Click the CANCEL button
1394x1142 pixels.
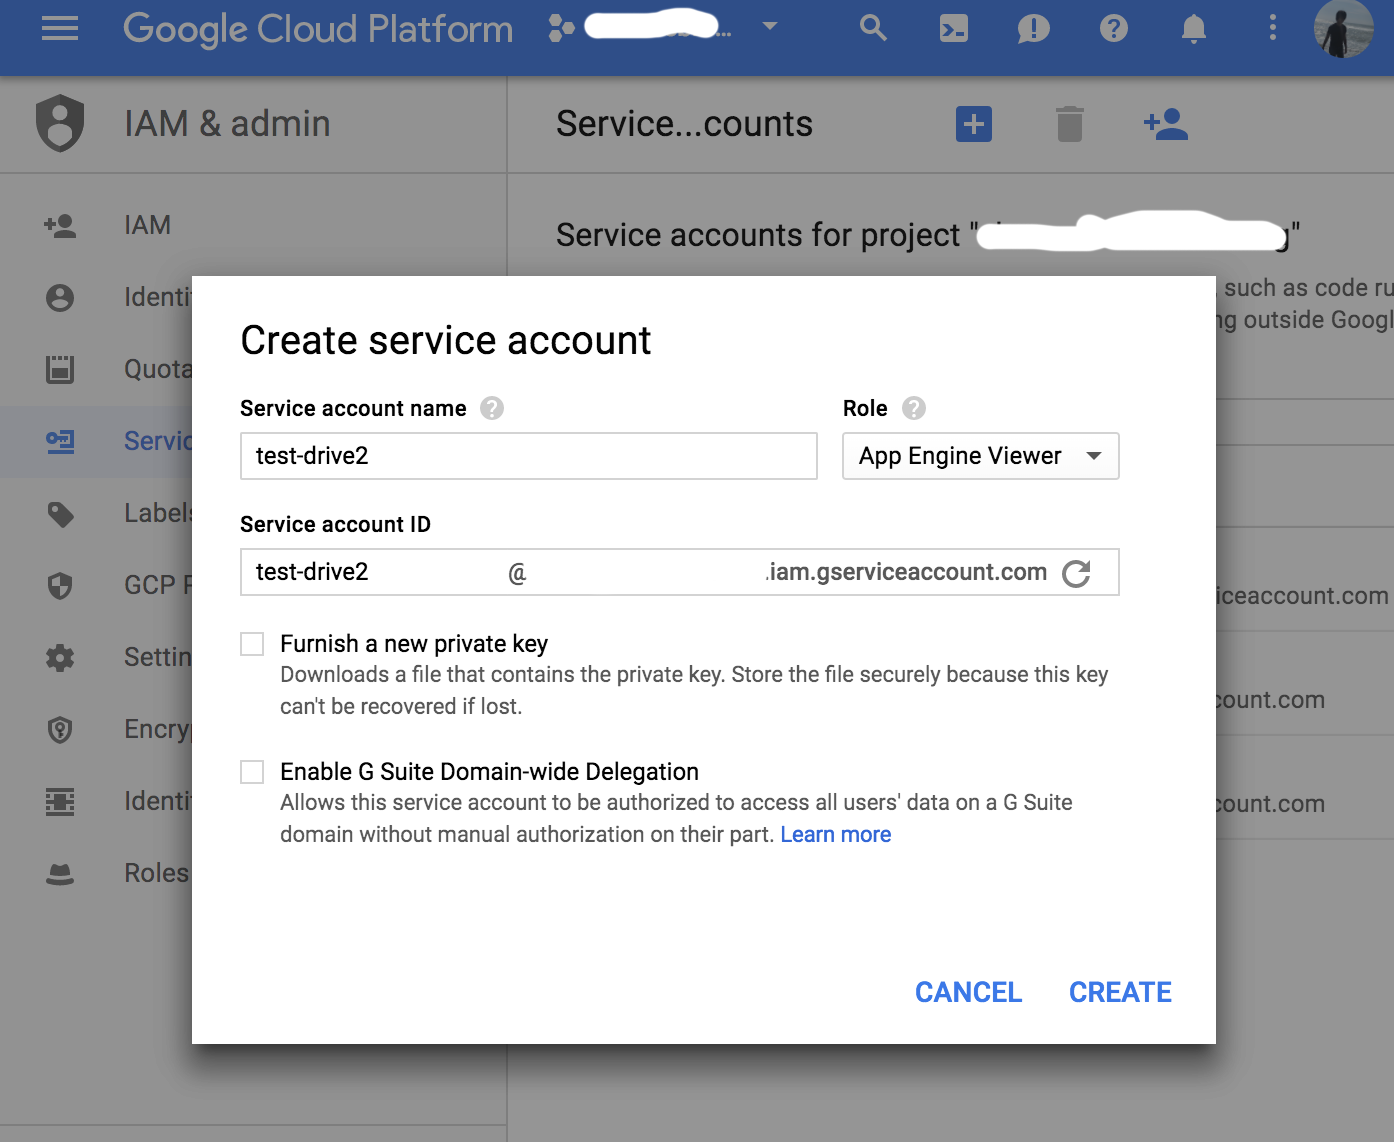point(968,992)
